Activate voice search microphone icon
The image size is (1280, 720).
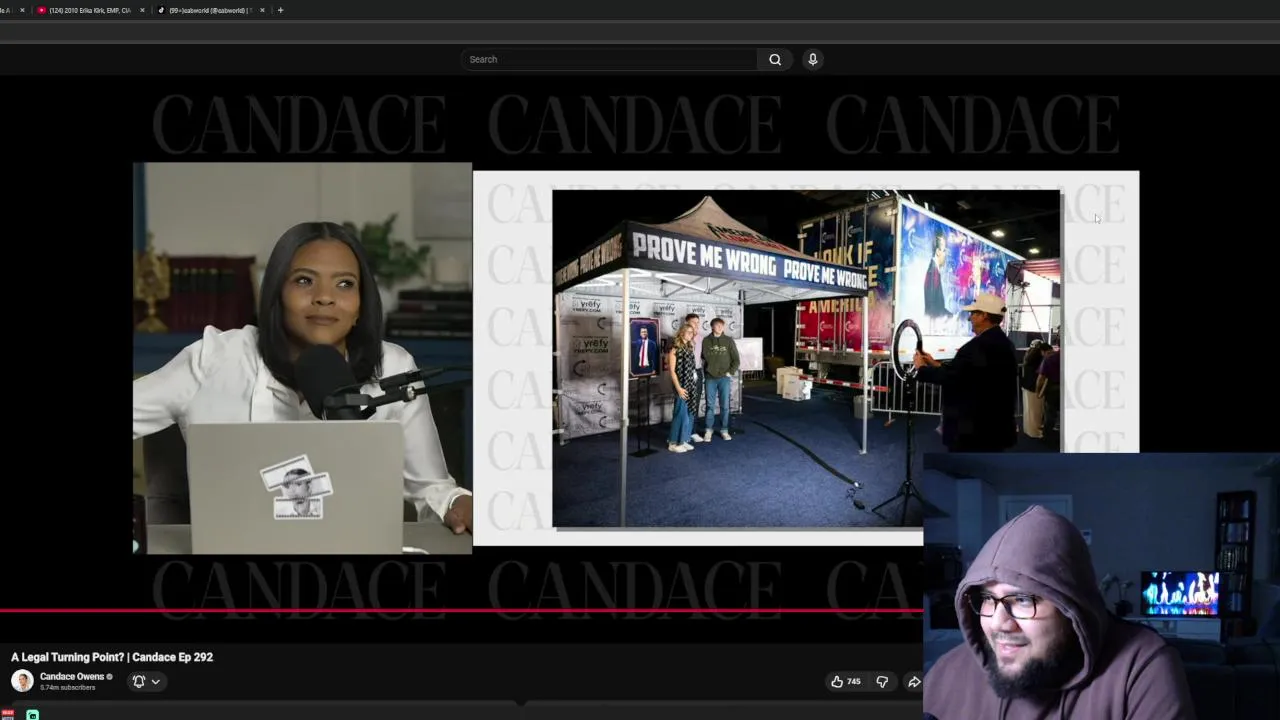[x=813, y=59]
